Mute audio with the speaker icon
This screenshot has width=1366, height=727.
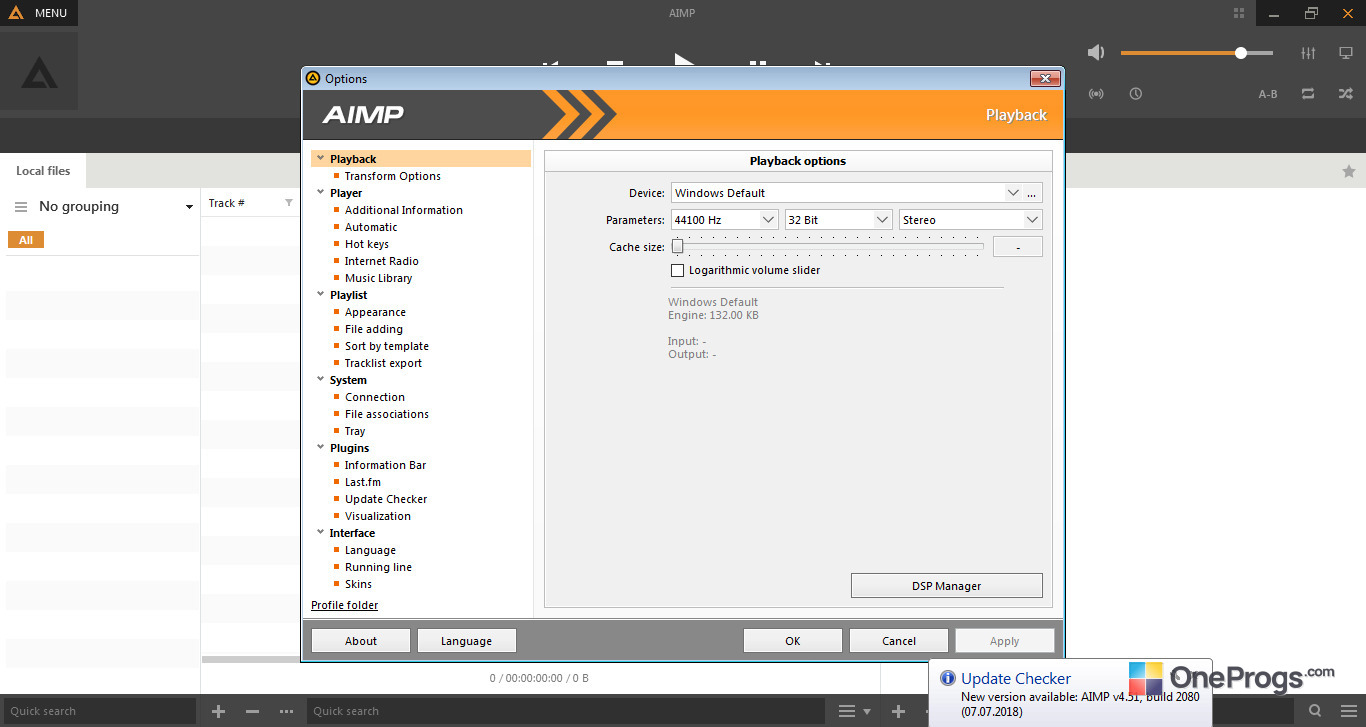click(1096, 53)
